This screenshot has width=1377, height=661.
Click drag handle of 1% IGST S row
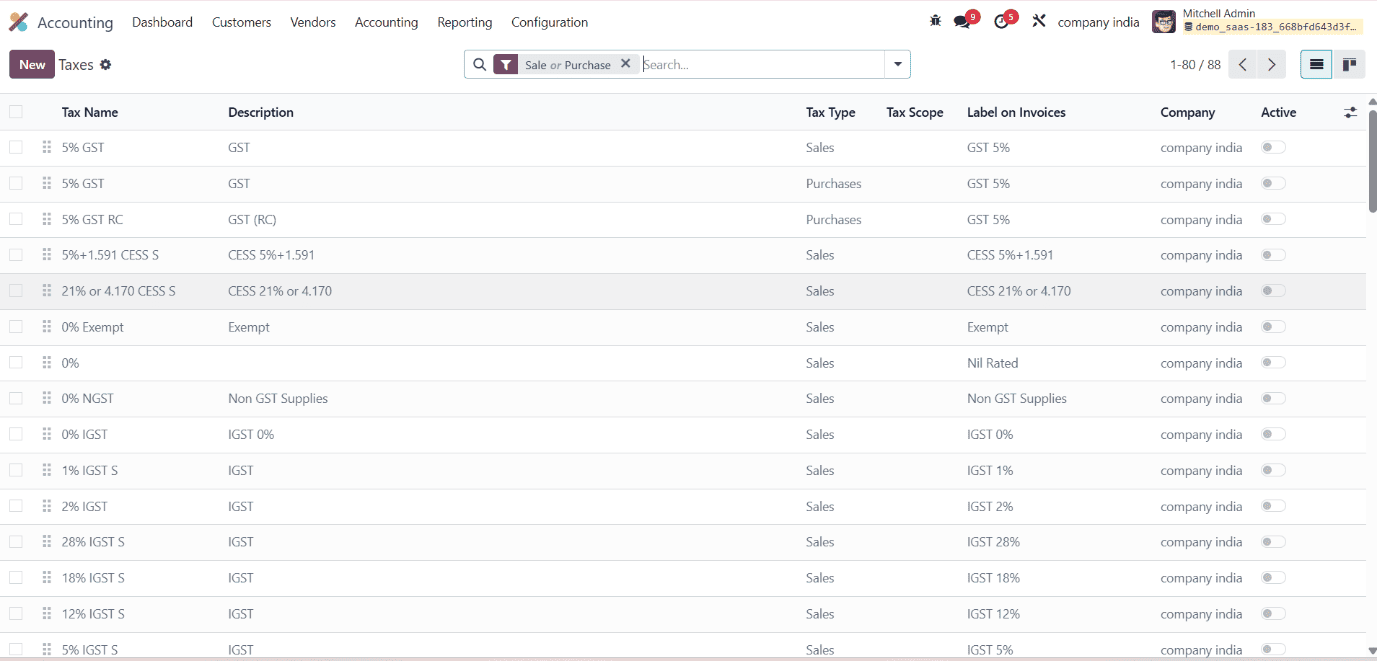coord(47,470)
